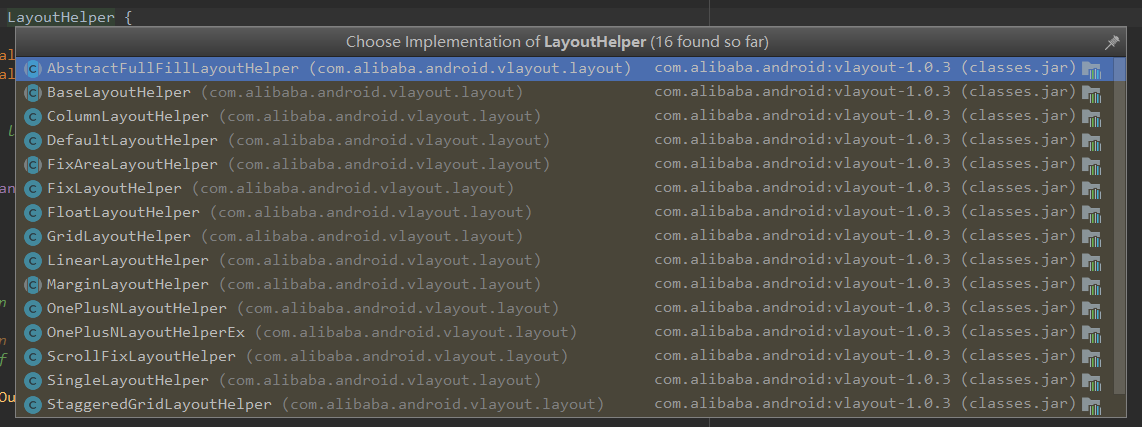Image resolution: width=1142 pixels, height=427 pixels.
Task: Click library icon in OnePlusNLayoutHelperEx row
Action: (x=1091, y=334)
